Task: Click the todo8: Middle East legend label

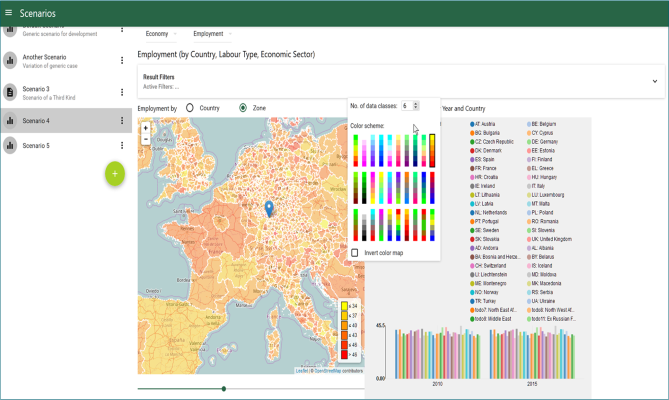Action: [493, 319]
